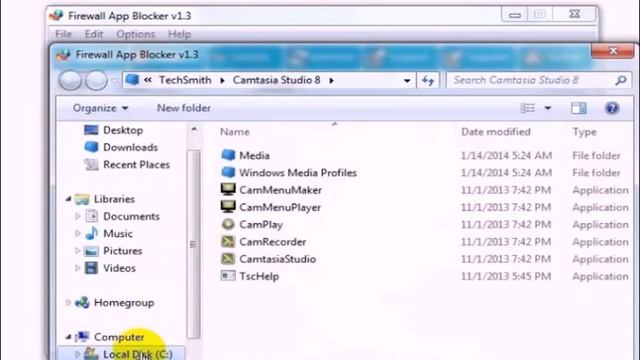Image resolution: width=640 pixels, height=360 pixels.
Task: Open the Organize dropdown menu
Action: tap(100, 108)
